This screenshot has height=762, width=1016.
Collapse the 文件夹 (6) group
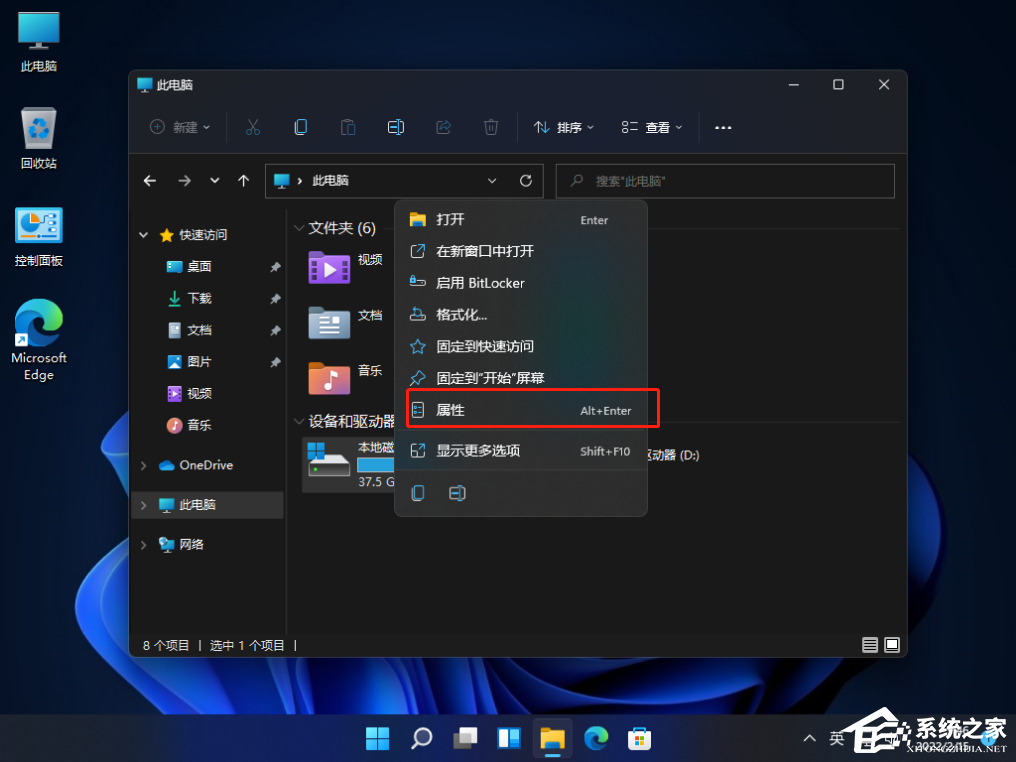click(x=299, y=228)
